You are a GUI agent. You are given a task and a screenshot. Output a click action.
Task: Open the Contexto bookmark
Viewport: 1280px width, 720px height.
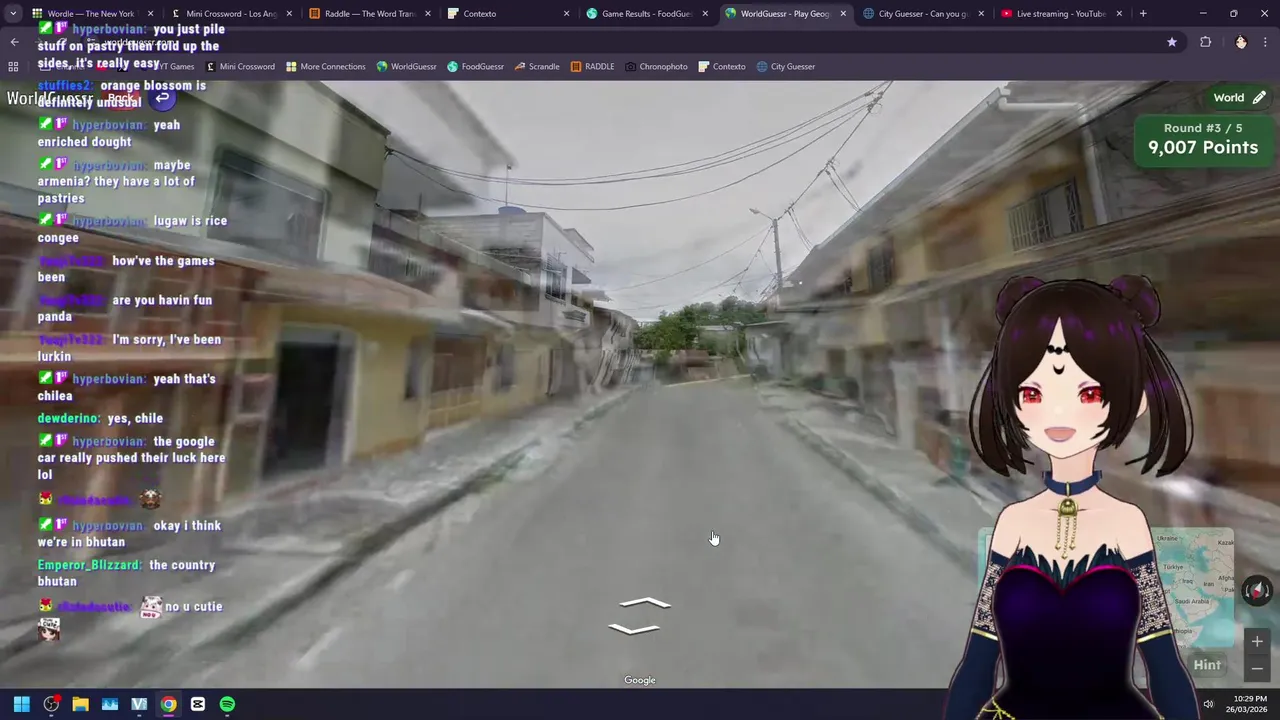point(721,66)
